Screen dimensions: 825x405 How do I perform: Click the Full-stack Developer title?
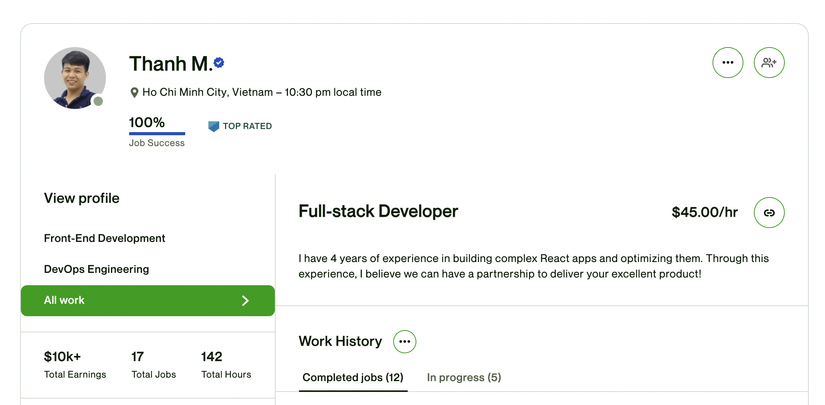[x=378, y=211]
